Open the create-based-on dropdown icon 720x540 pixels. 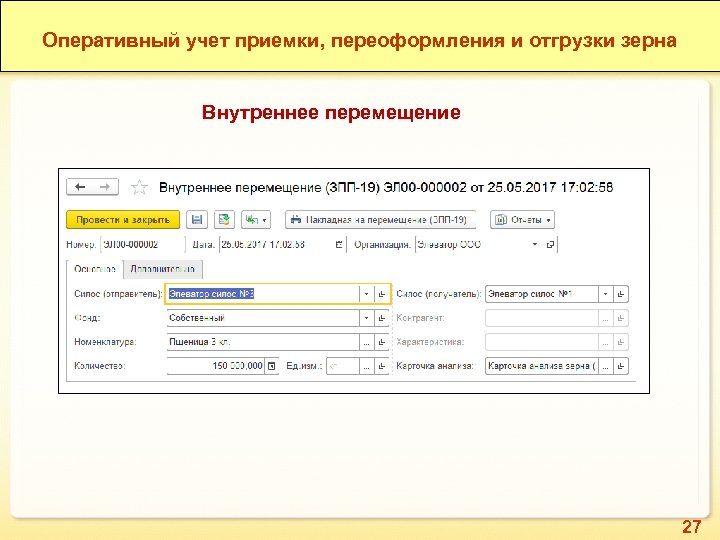[x=256, y=220]
